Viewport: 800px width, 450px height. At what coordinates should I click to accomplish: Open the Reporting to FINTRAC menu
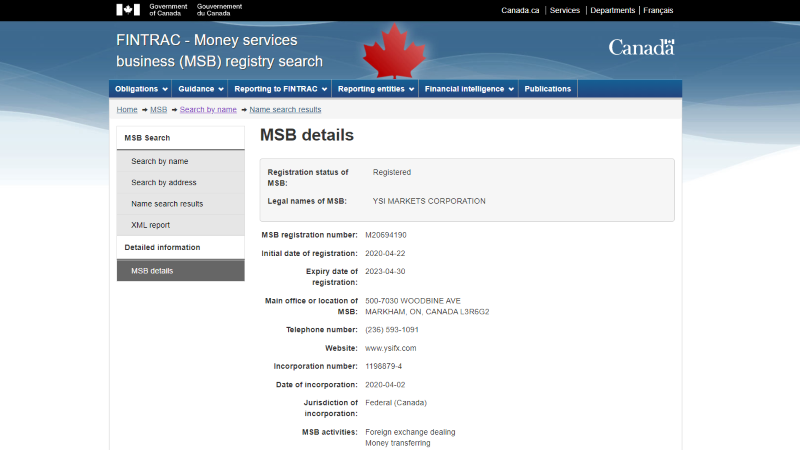click(280, 89)
